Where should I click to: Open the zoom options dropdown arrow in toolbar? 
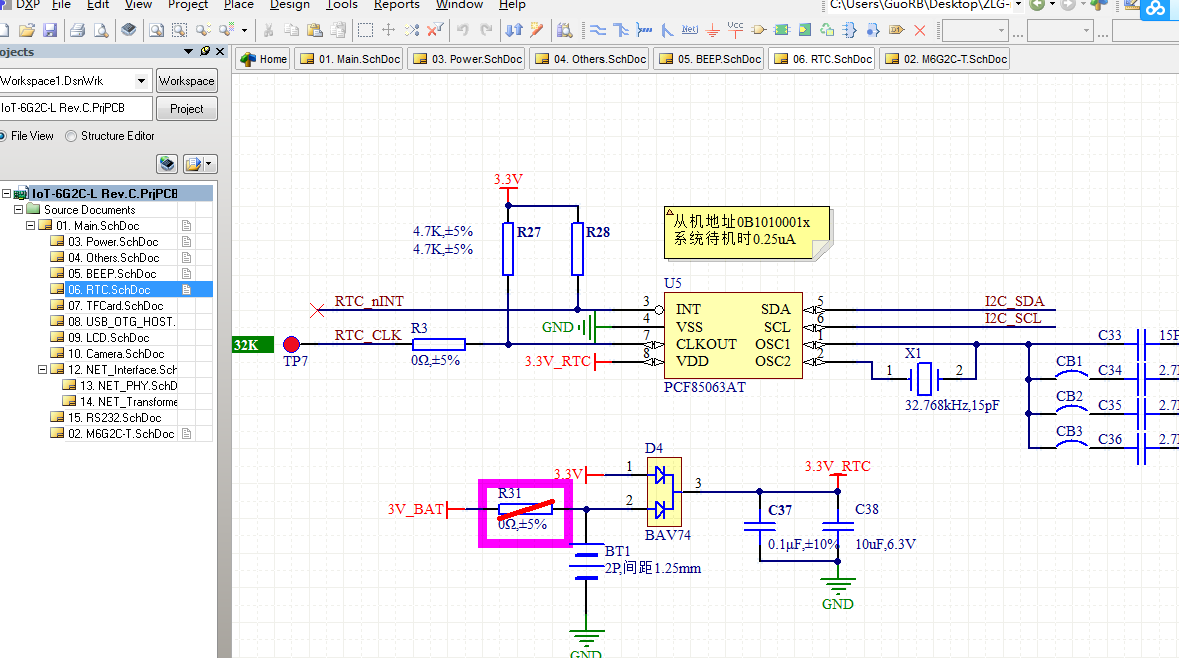(244, 30)
